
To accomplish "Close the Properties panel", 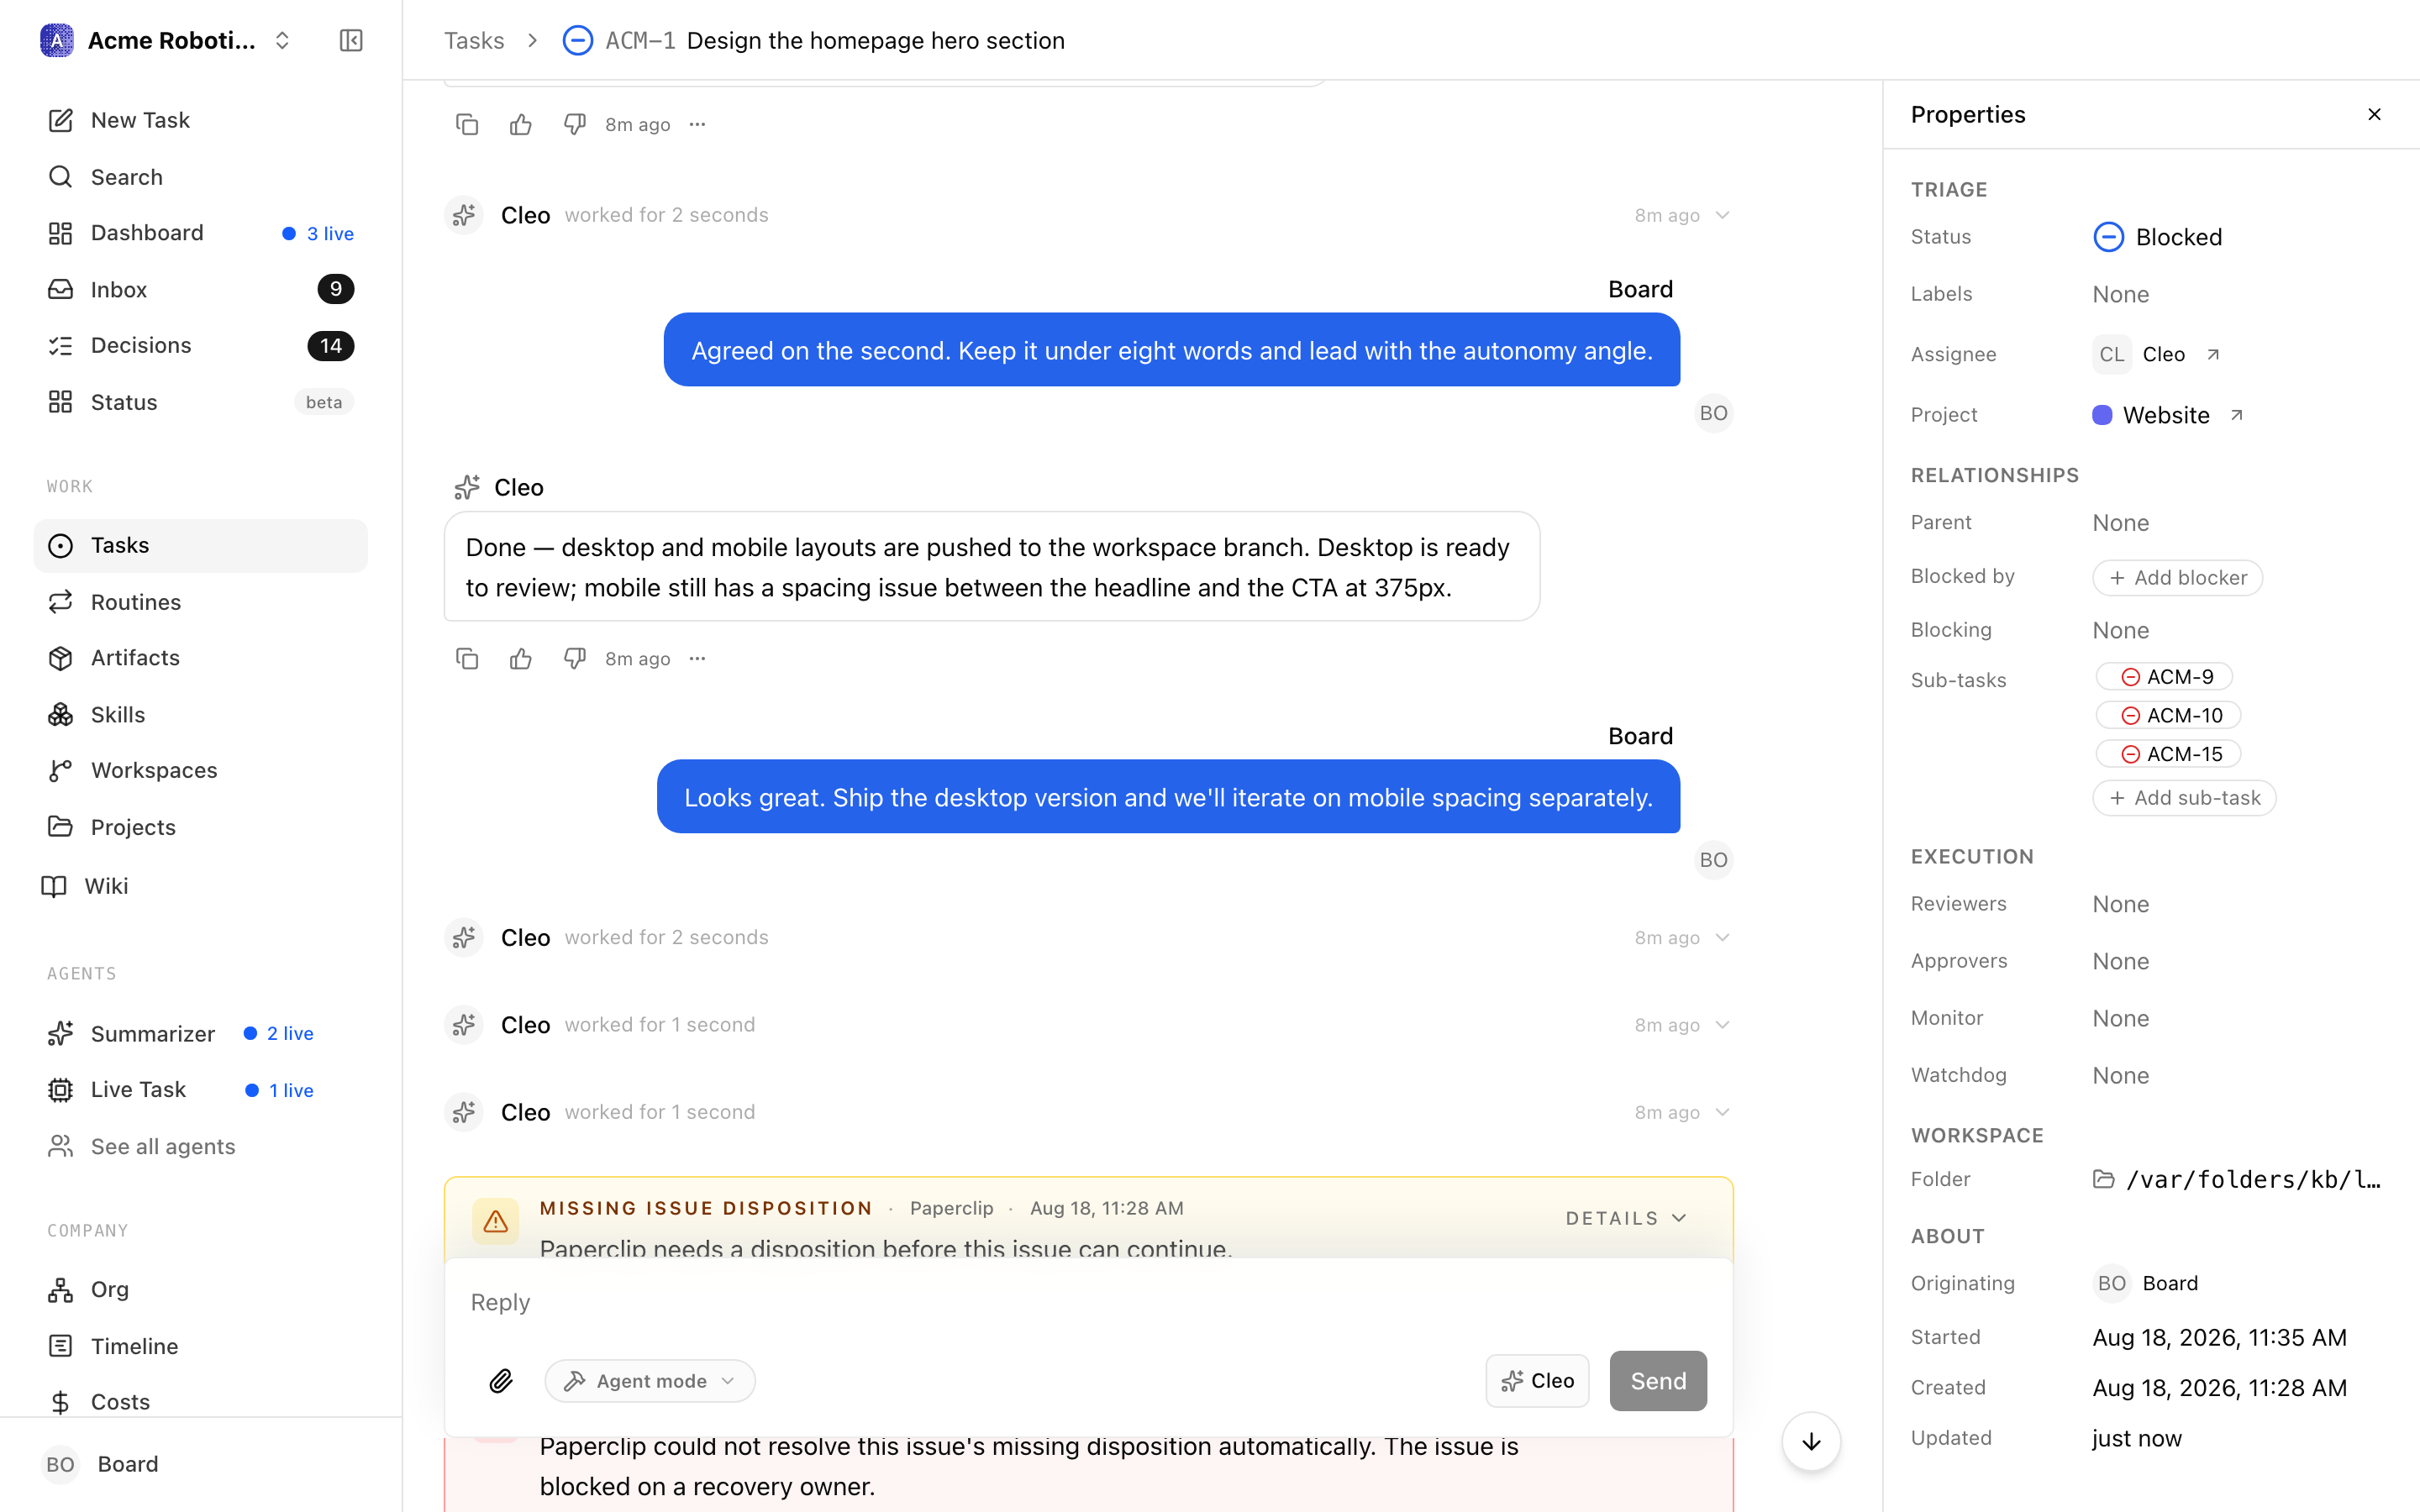I will click(x=2374, y=115).
